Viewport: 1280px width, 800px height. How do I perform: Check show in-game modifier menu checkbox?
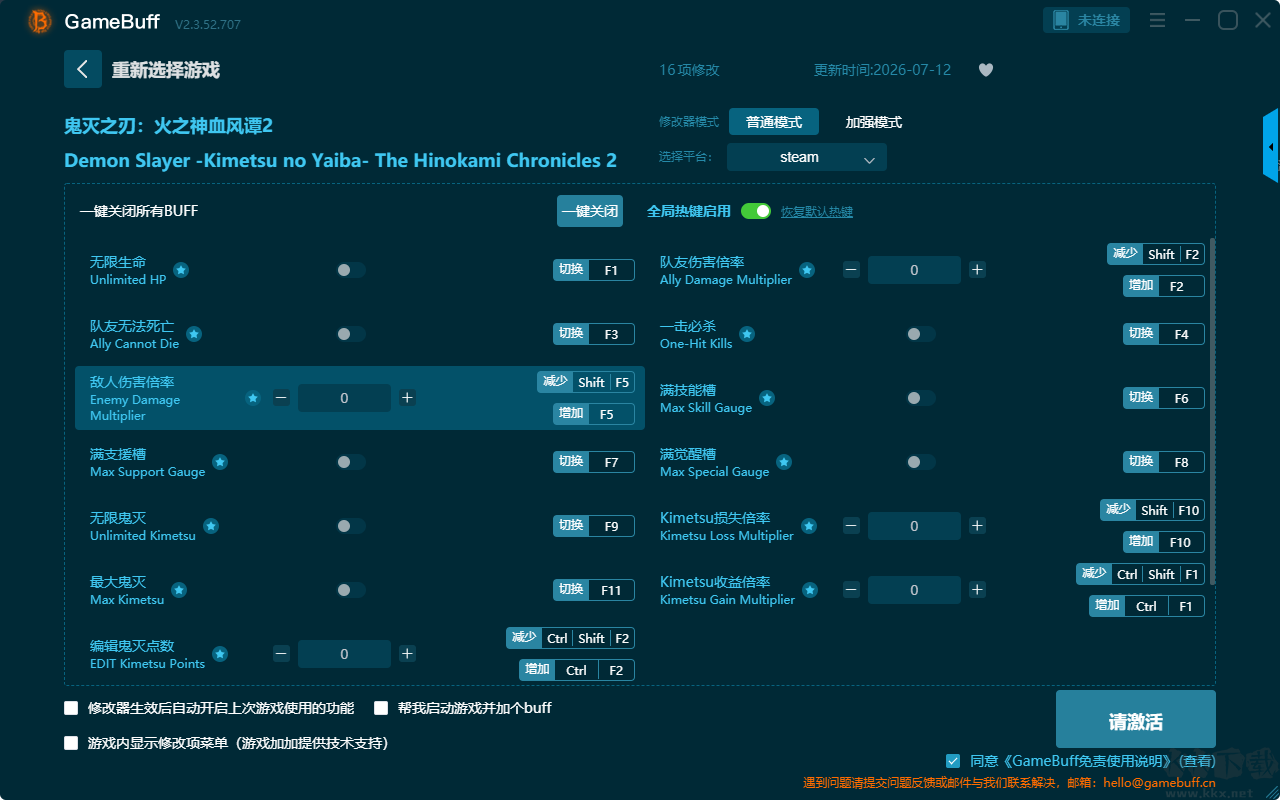pos(71,743)
